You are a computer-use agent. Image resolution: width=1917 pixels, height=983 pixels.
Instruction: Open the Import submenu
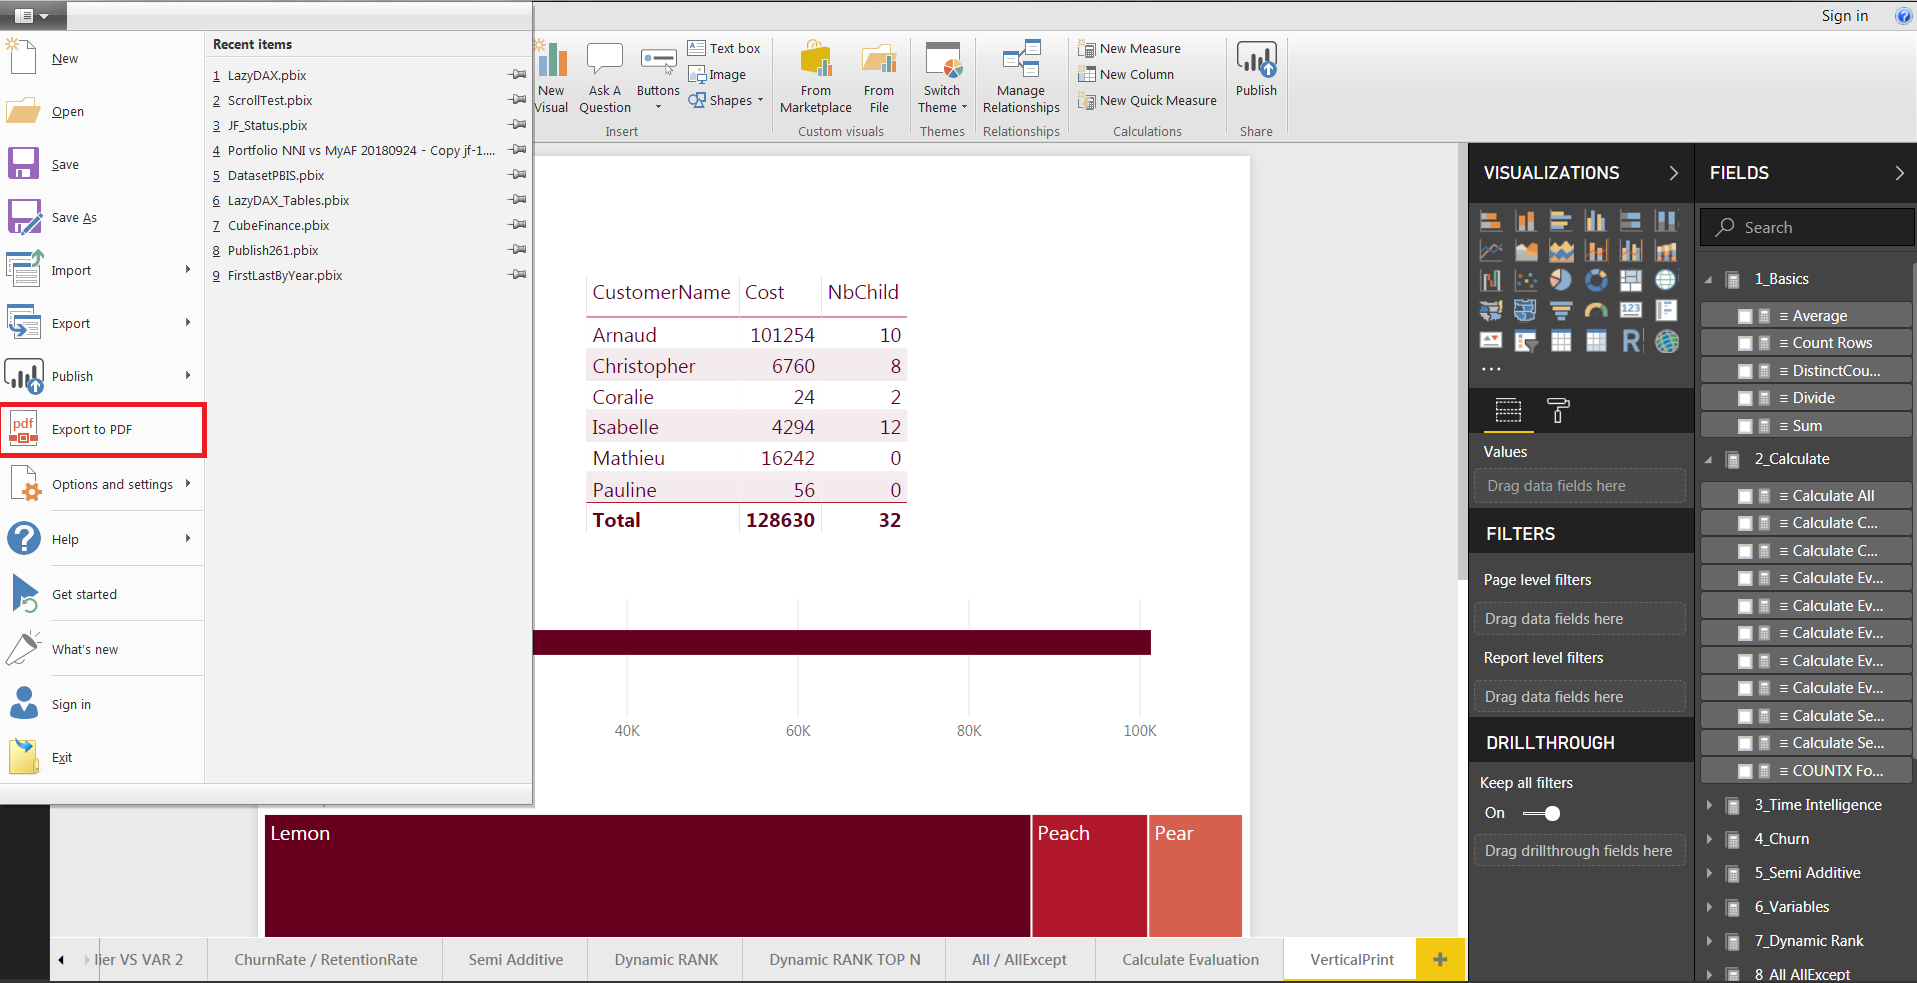click(x=102, y=271)
